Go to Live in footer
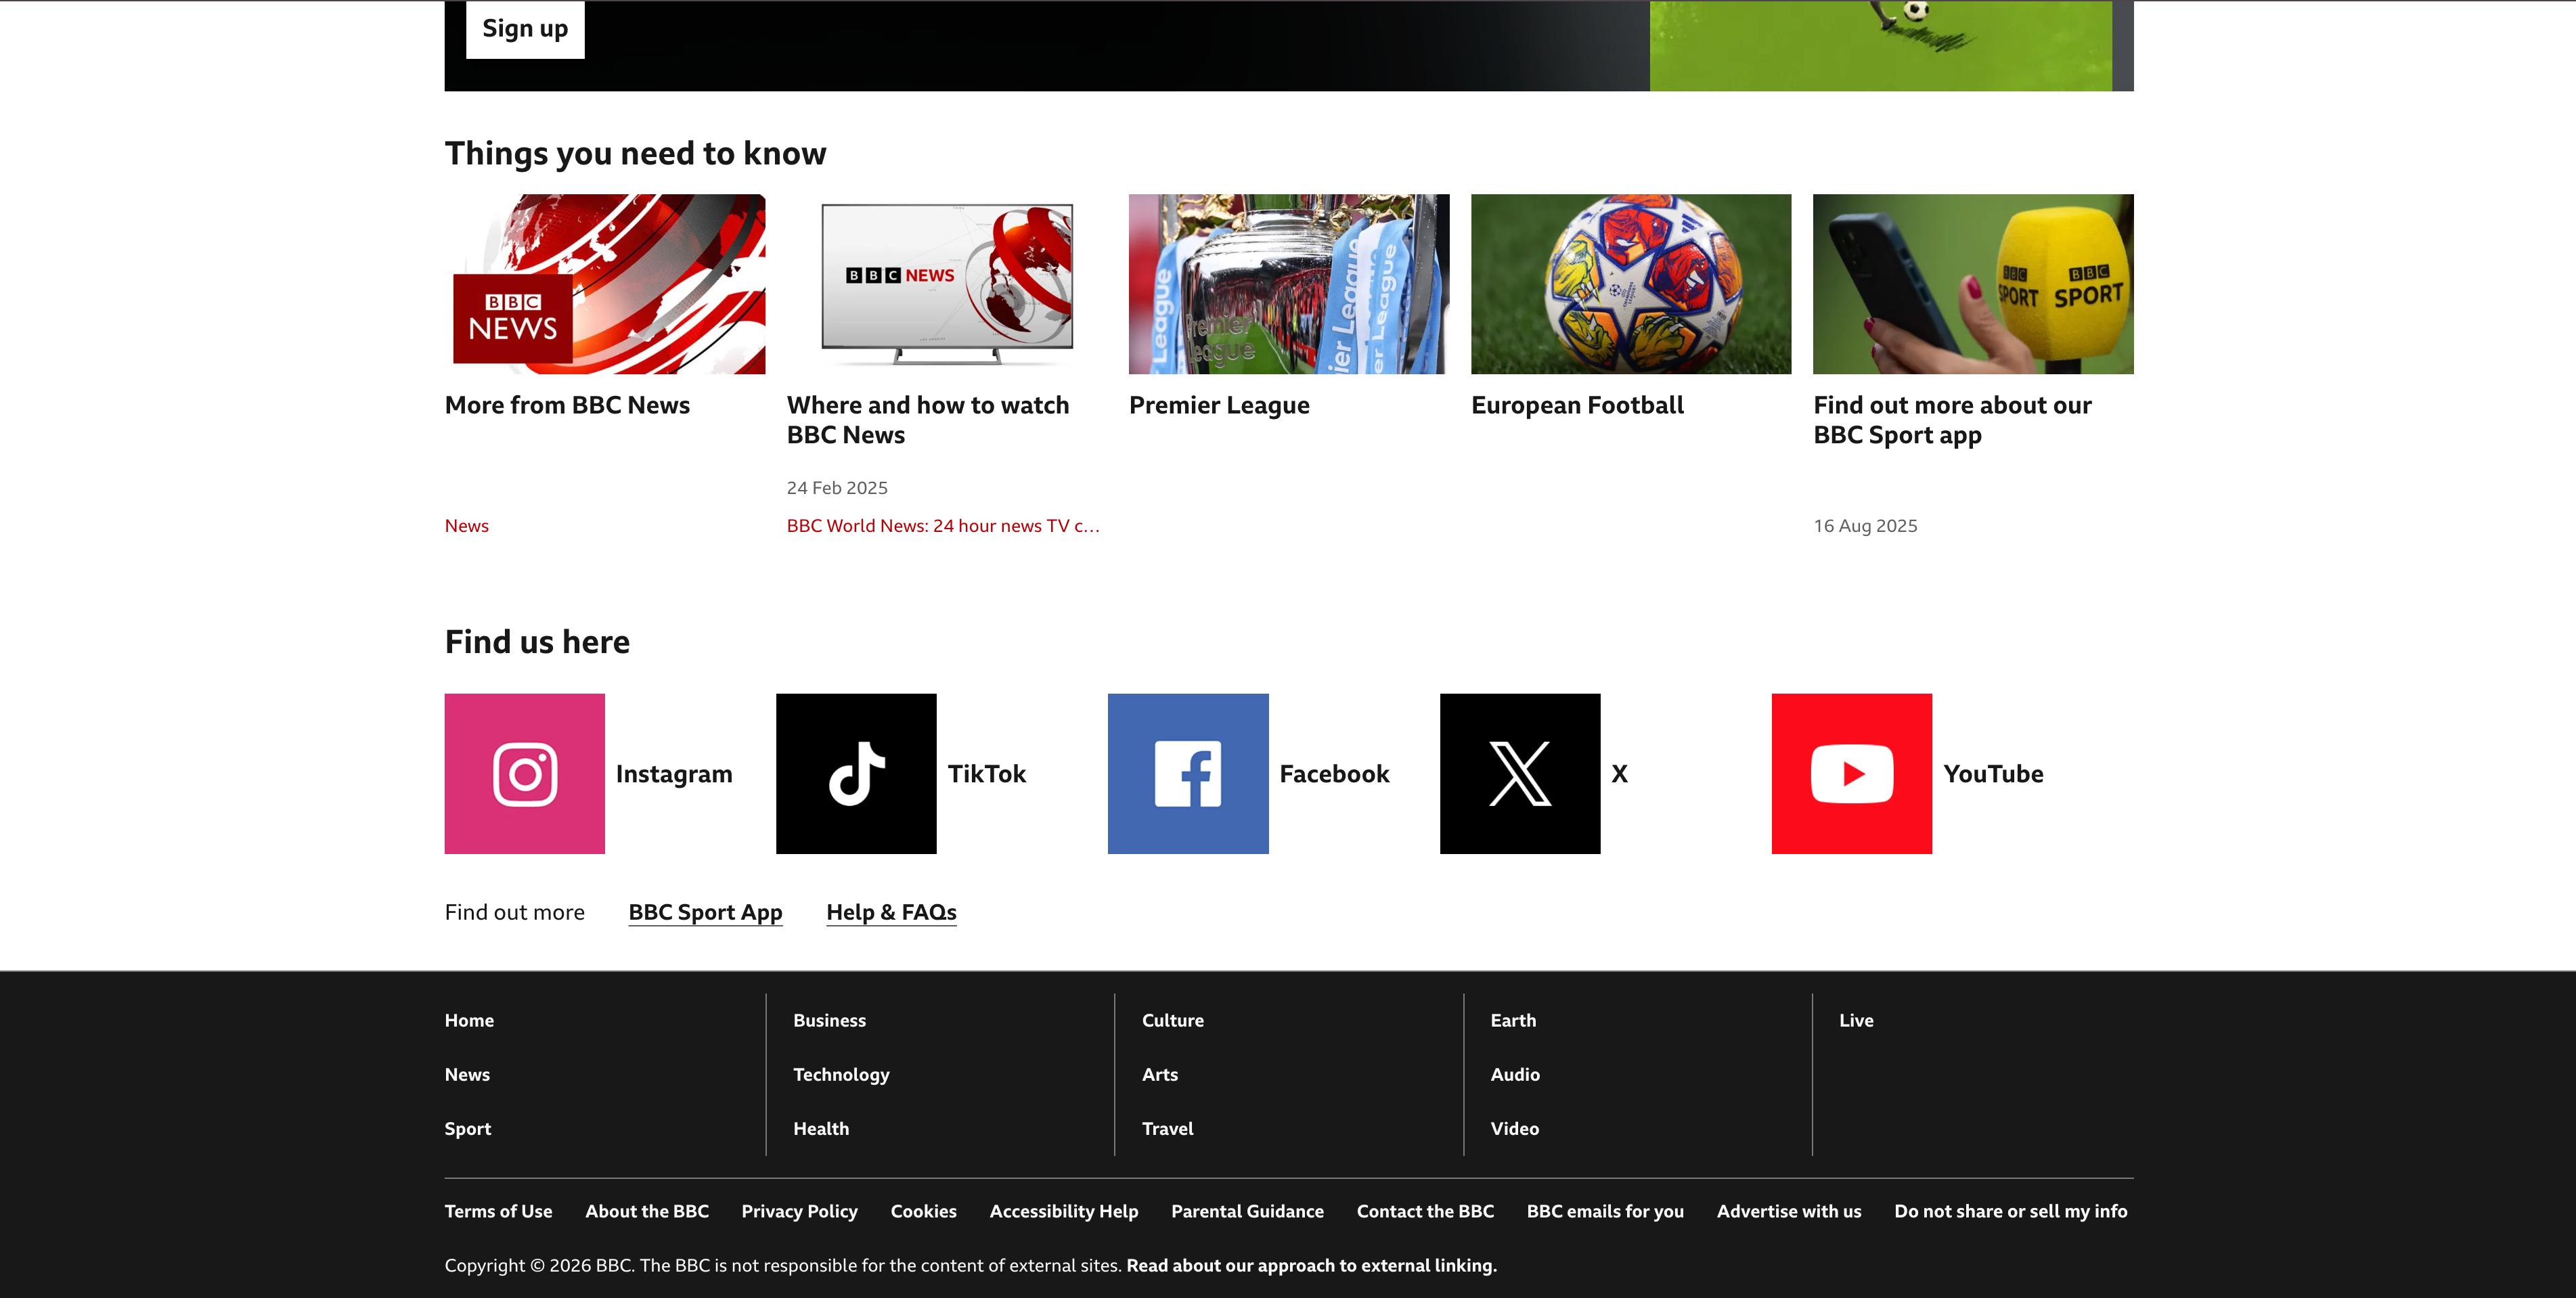Image resolution: width=2576 pixels, height=1298 pixels. (1856, 1020)
